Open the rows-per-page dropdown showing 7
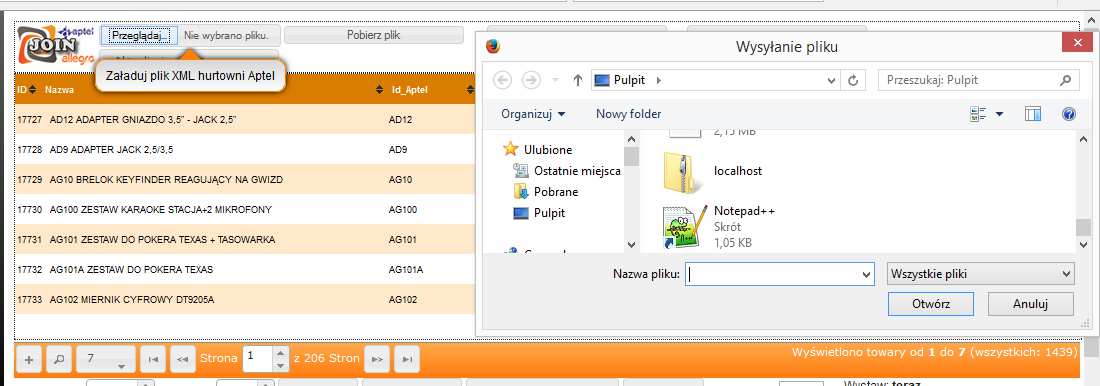Screen dimensions: 1100x386 (x=105, y=359)
